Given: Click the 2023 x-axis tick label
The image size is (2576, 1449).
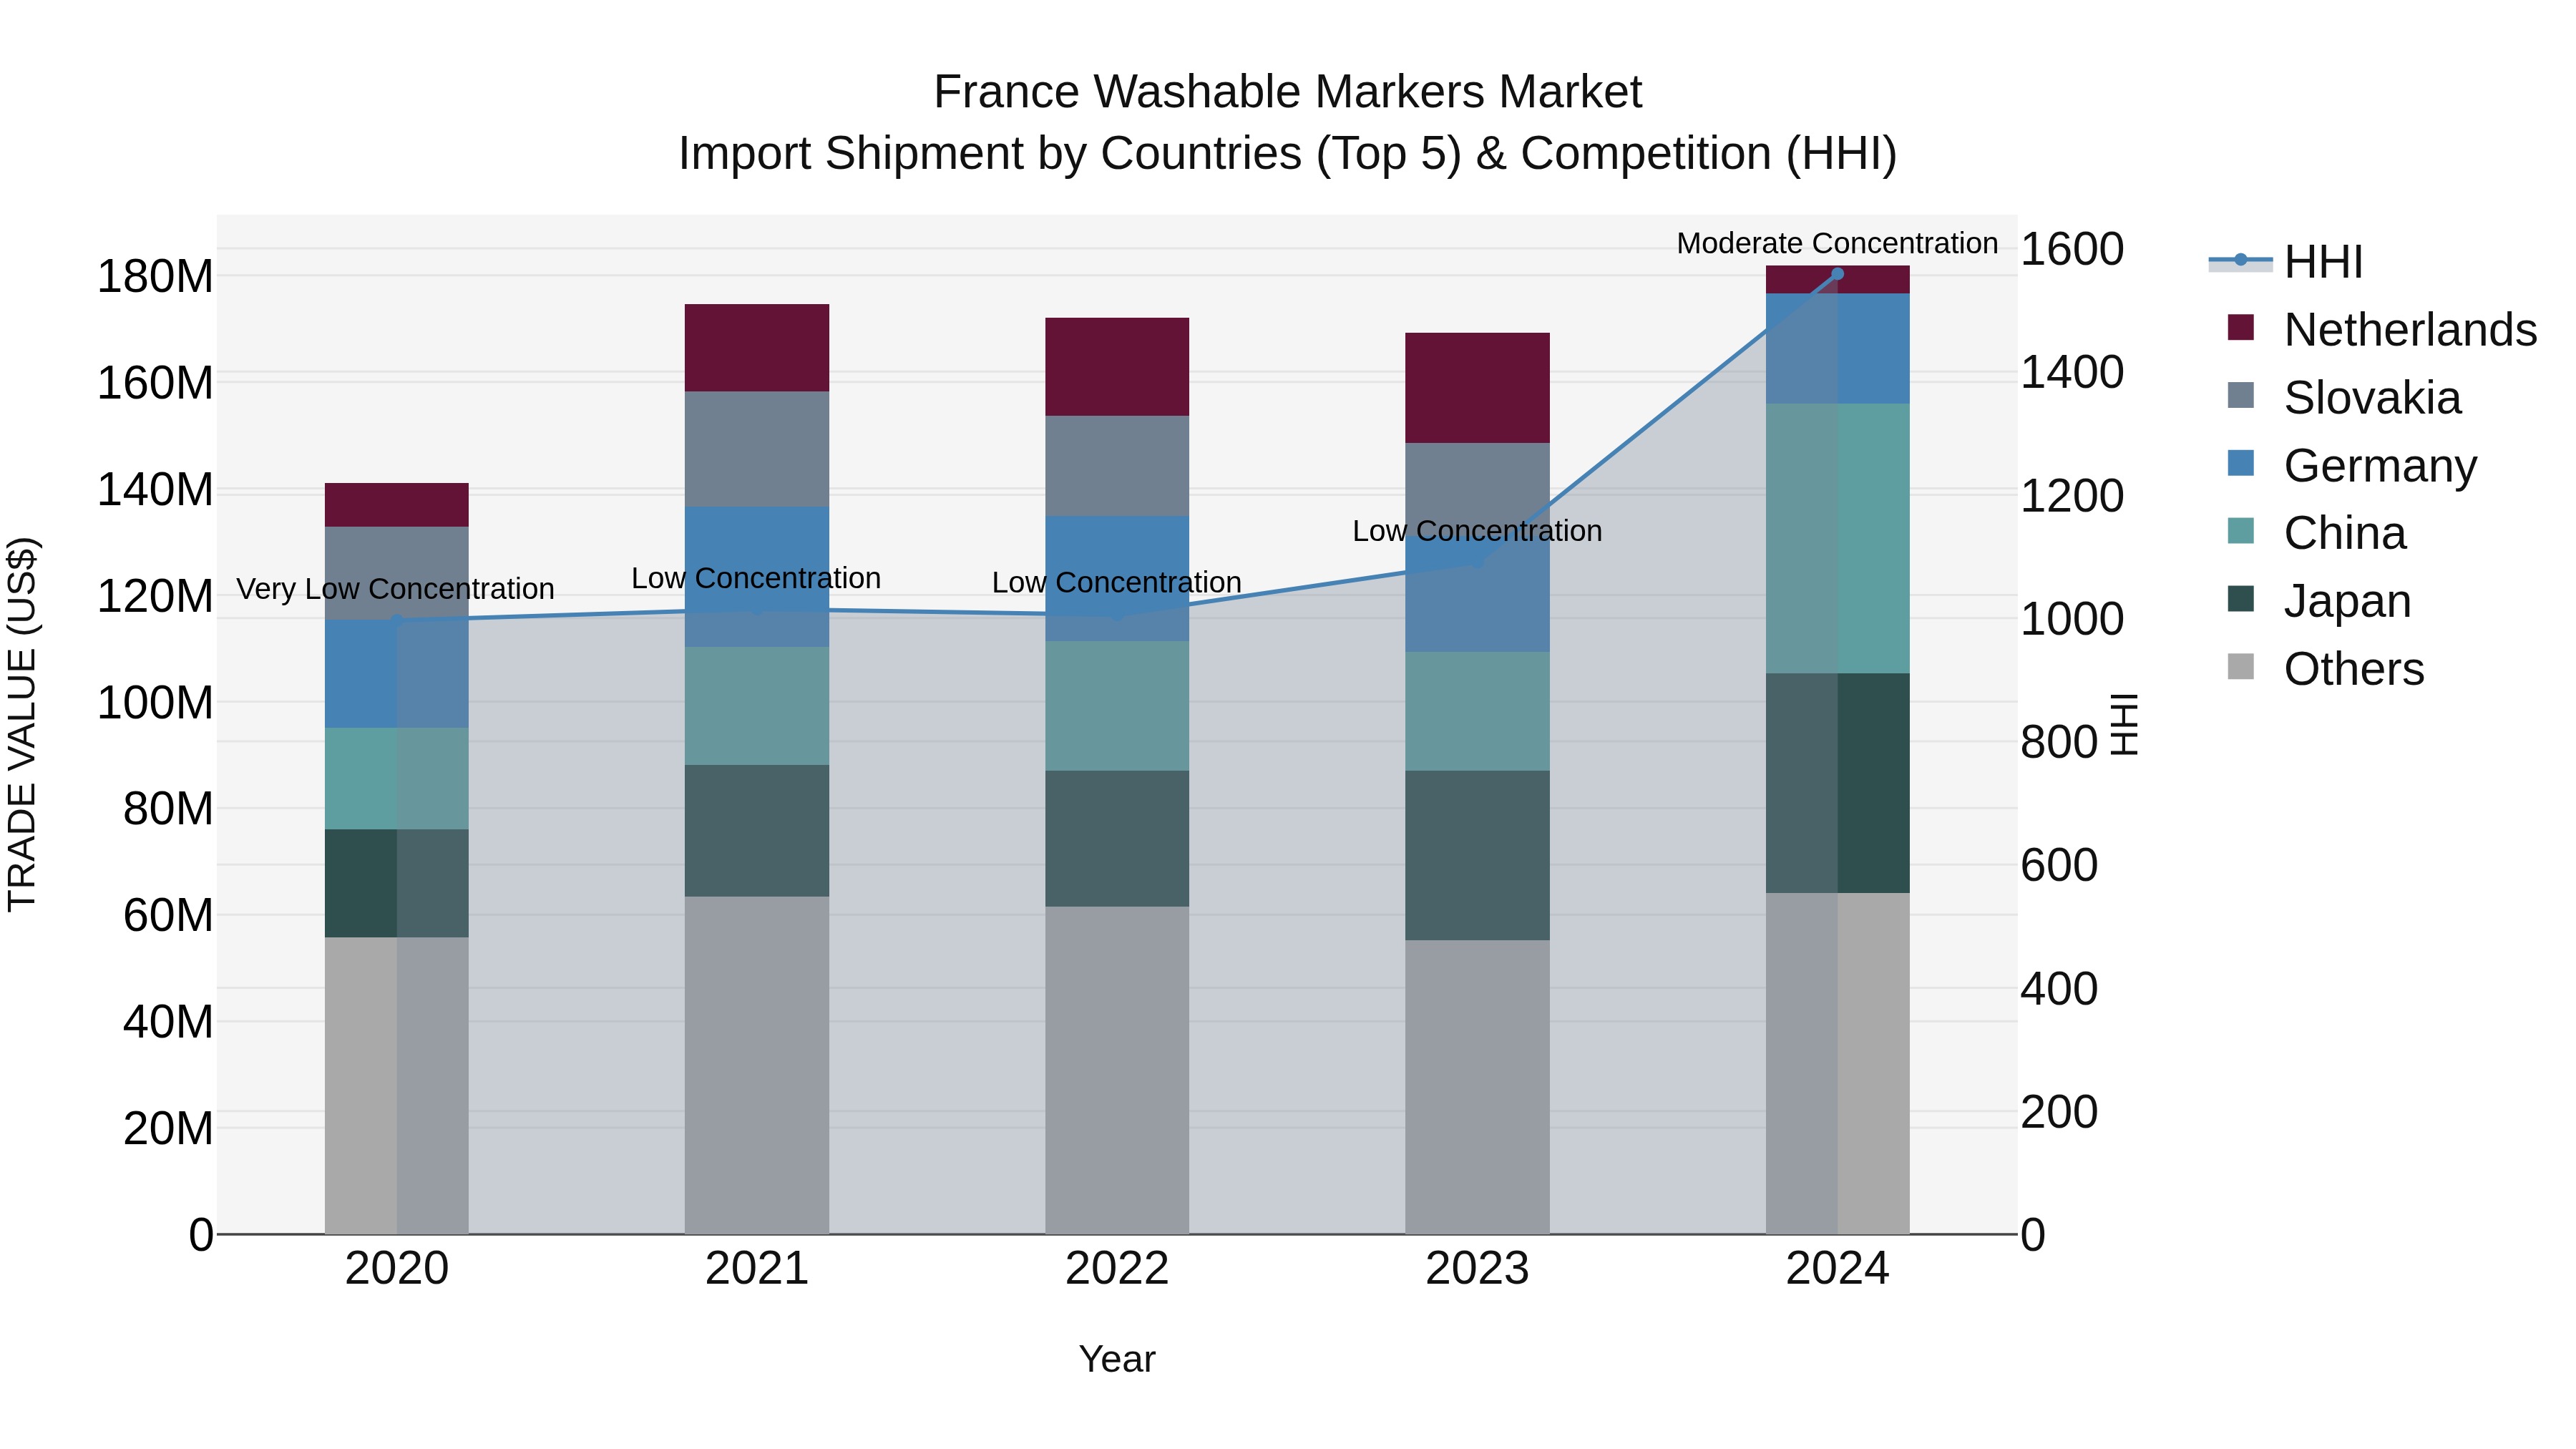Looking at the screenshot, I should coord(1477,1269).
